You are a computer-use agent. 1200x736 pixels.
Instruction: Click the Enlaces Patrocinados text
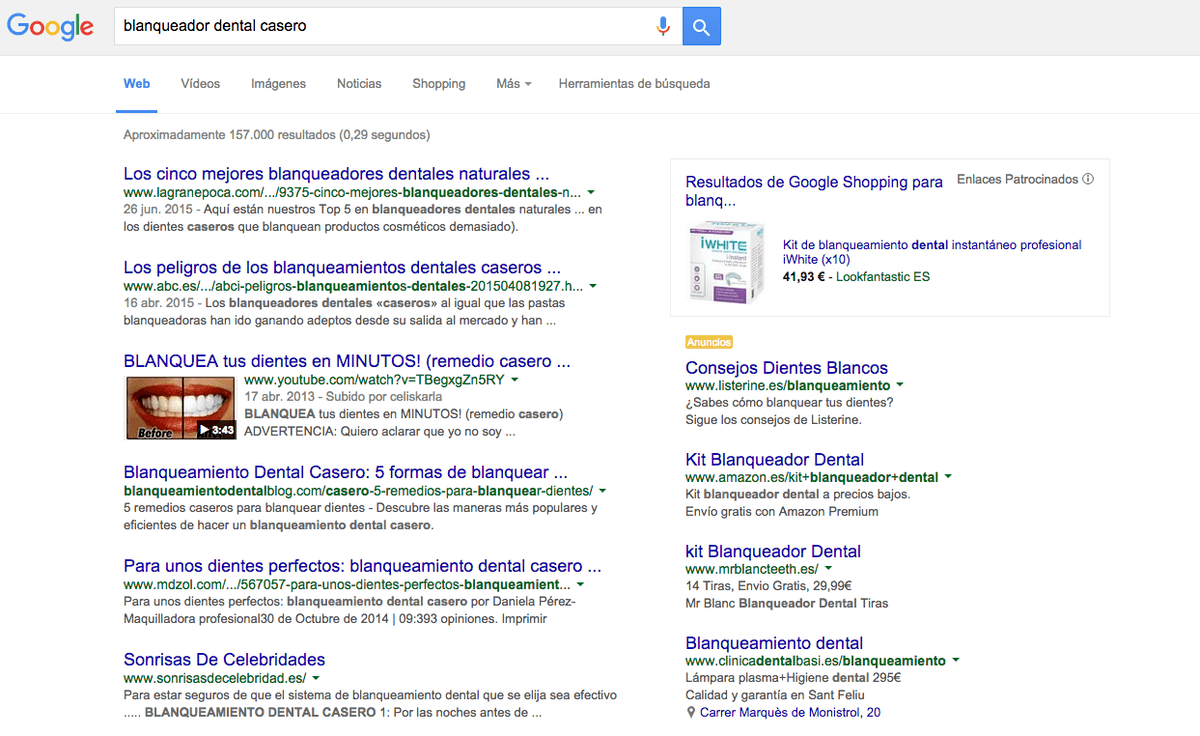coord(1018,180)
